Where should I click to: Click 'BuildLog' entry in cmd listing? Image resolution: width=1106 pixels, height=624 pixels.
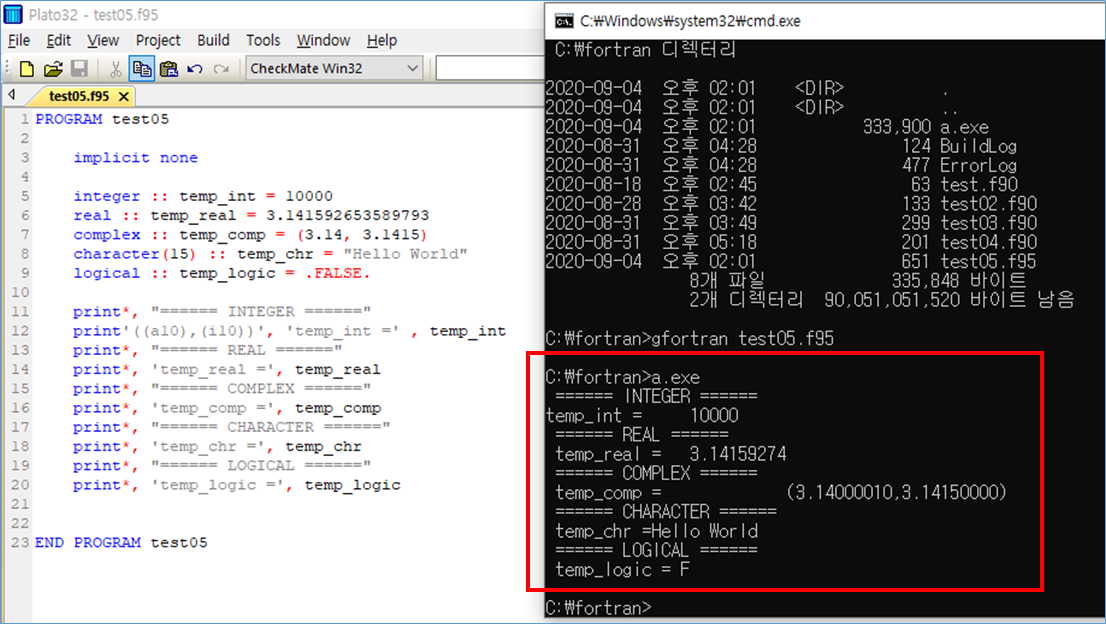pos(978,146)
